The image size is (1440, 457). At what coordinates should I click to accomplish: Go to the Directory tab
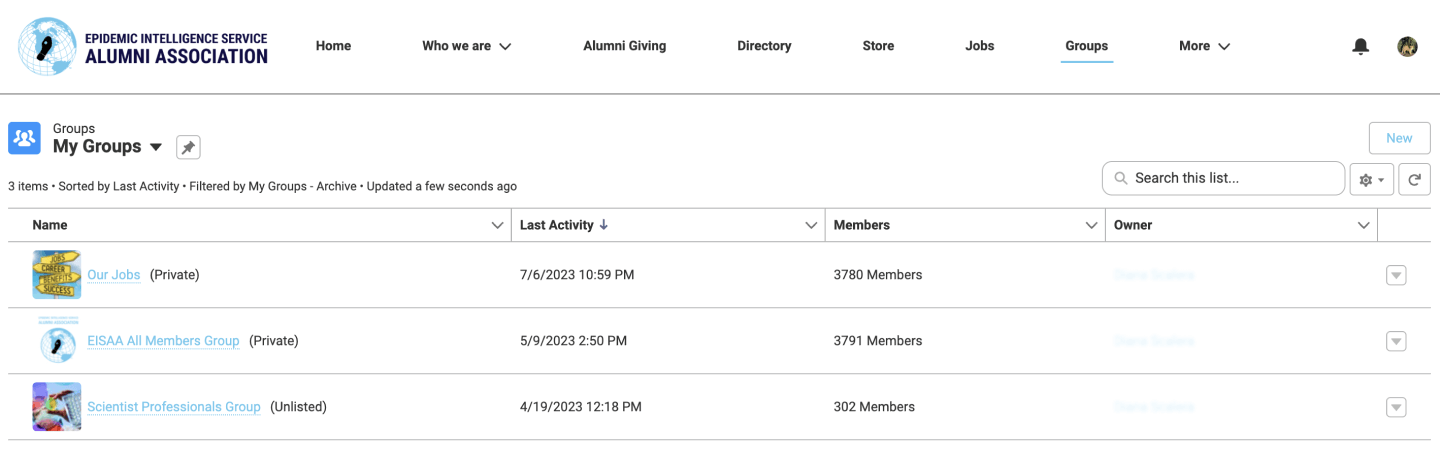(764, 46)
